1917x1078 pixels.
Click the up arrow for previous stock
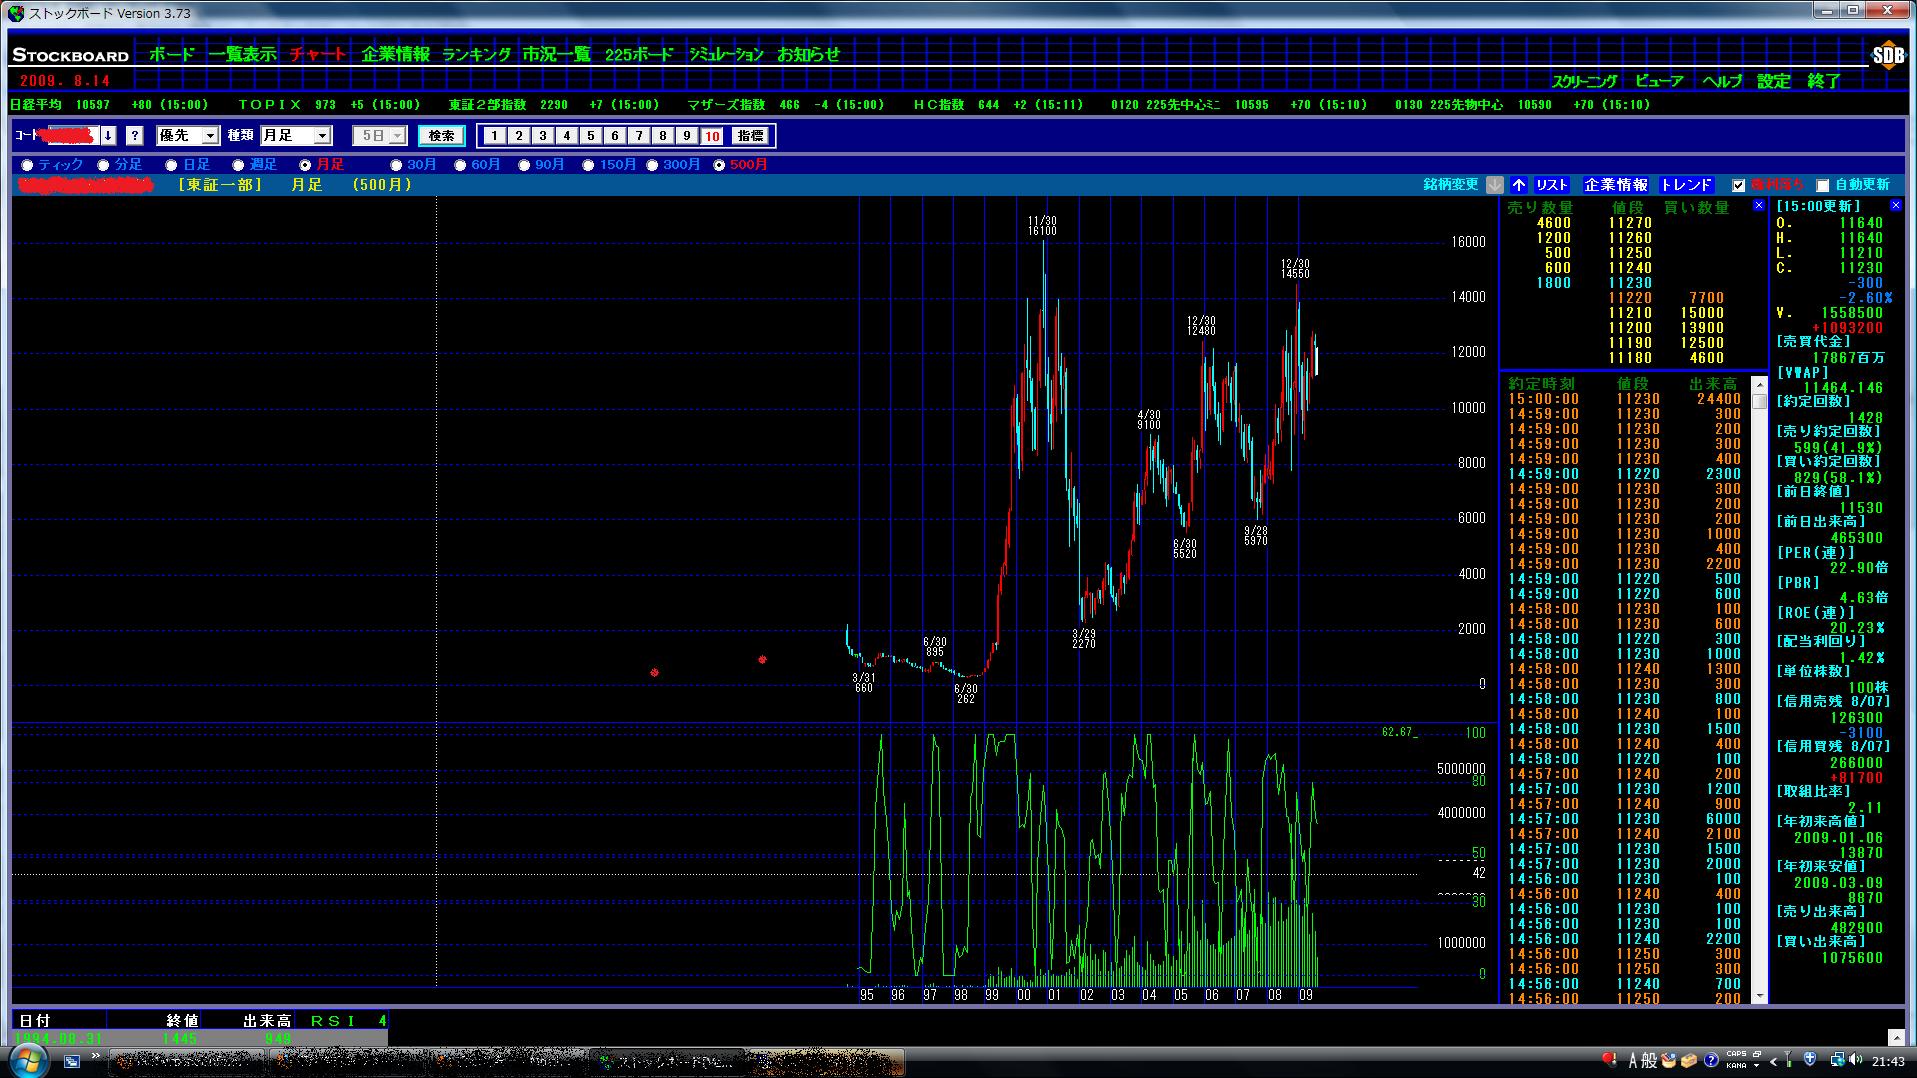coord(1519,185)
